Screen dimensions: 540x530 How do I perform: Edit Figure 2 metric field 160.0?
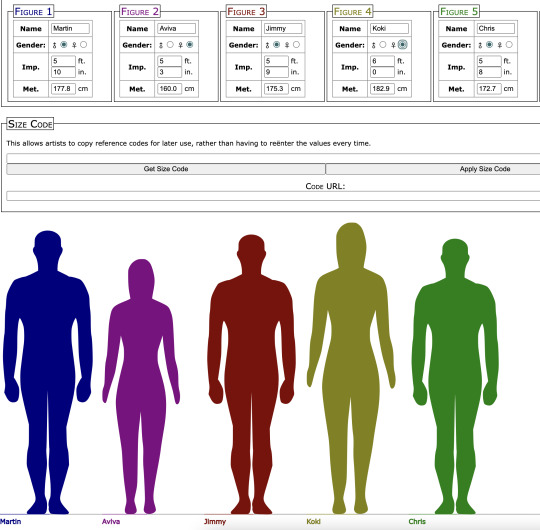click(x=169, y=89)
